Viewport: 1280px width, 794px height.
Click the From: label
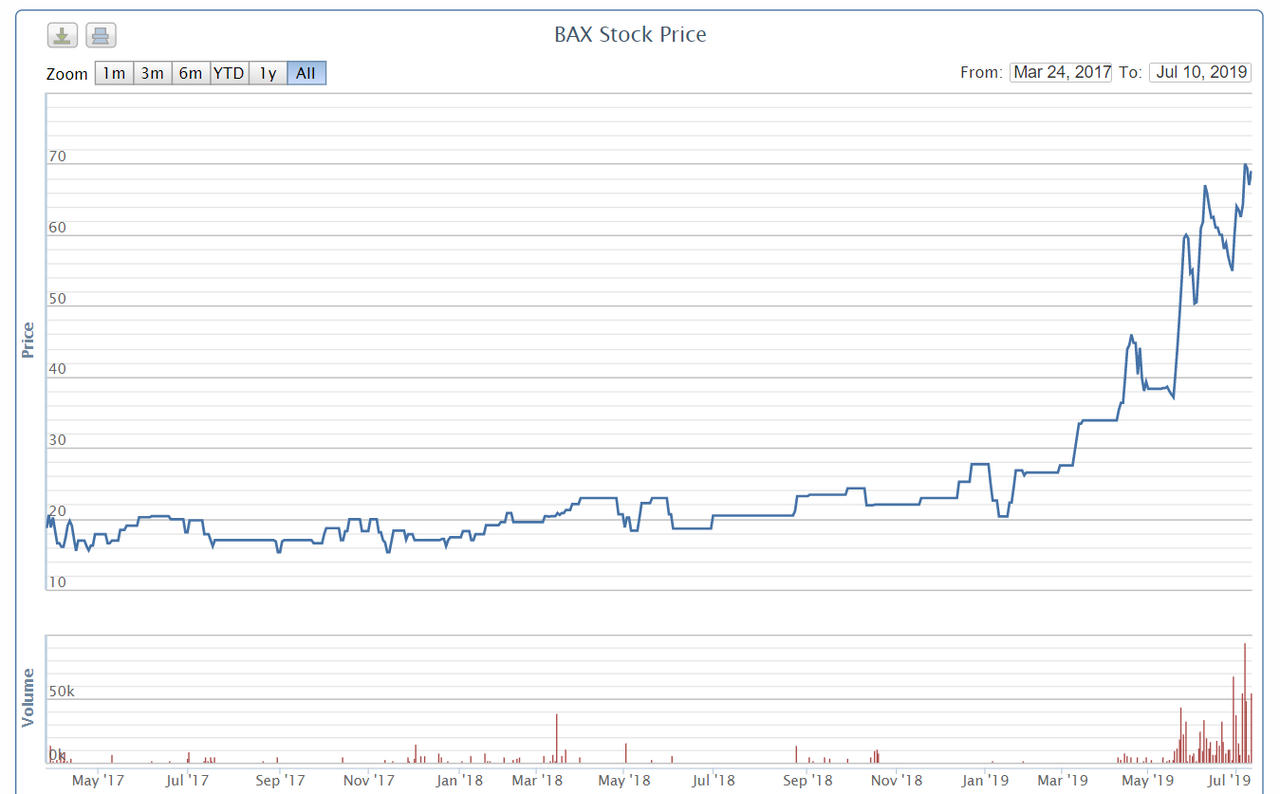tap(981, 73)
